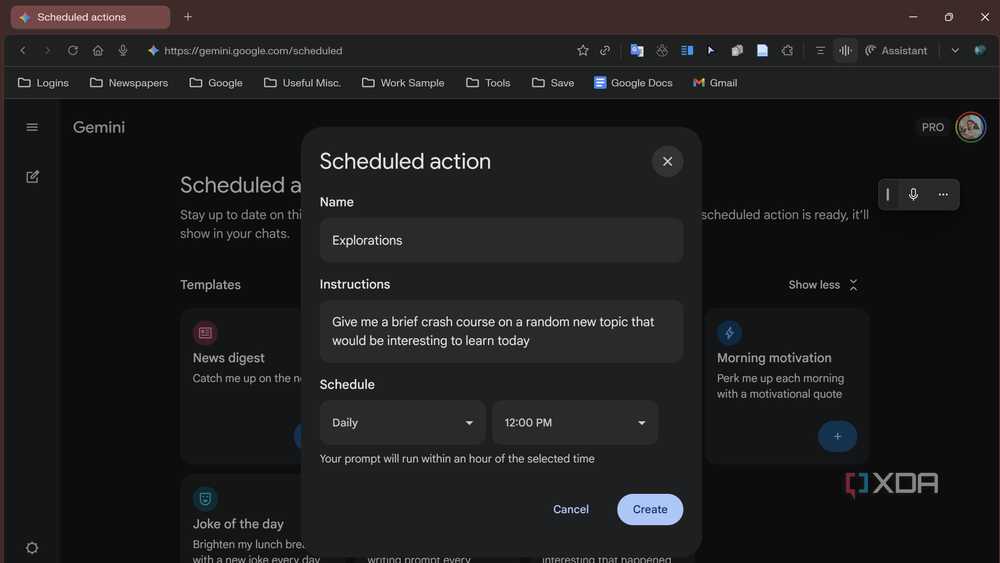This screenshot has height=563, width=1000.
Task: Open the Save bookmark folder
Action: 553,83
